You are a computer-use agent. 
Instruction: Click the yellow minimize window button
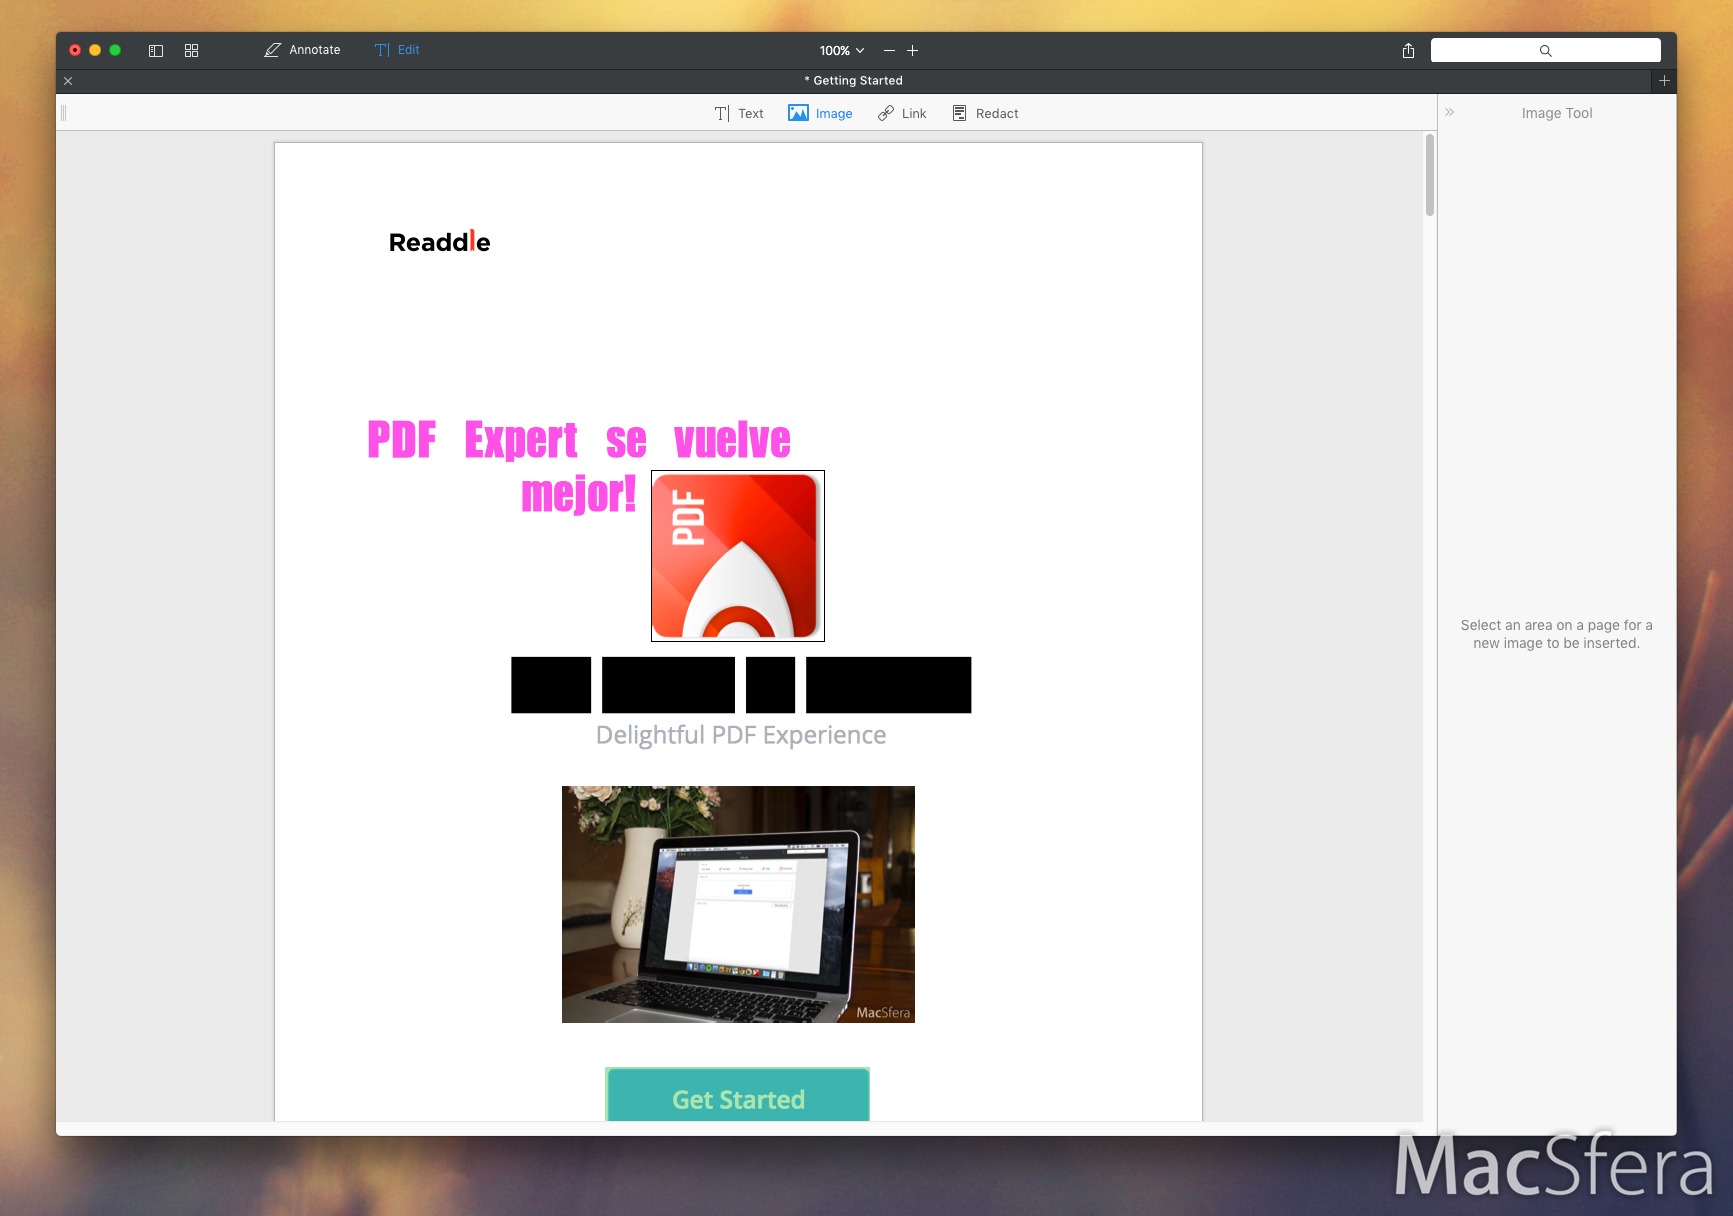(x=95, y=50)
